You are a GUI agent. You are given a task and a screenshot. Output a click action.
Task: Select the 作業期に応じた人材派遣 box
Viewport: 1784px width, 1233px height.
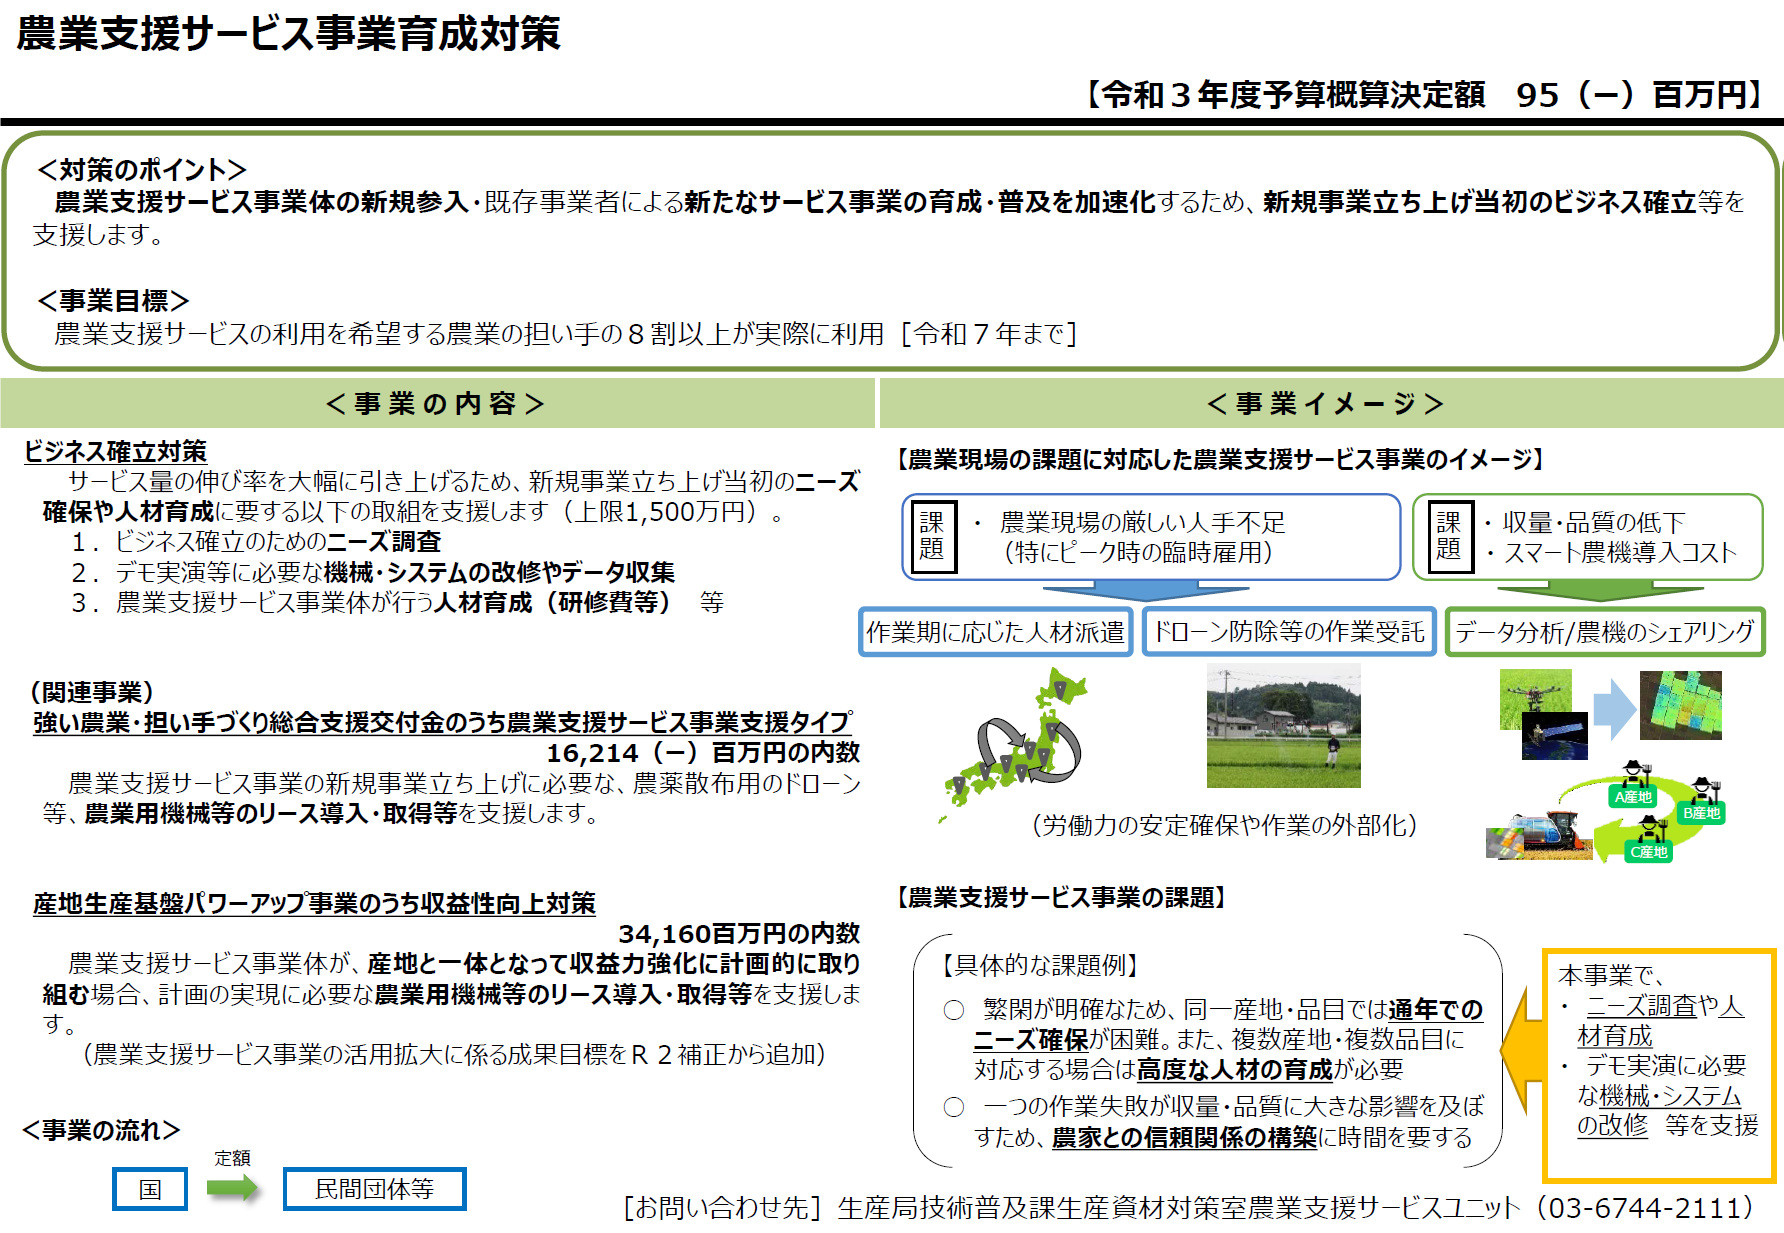pyautogui.click(x=995, y=632)
